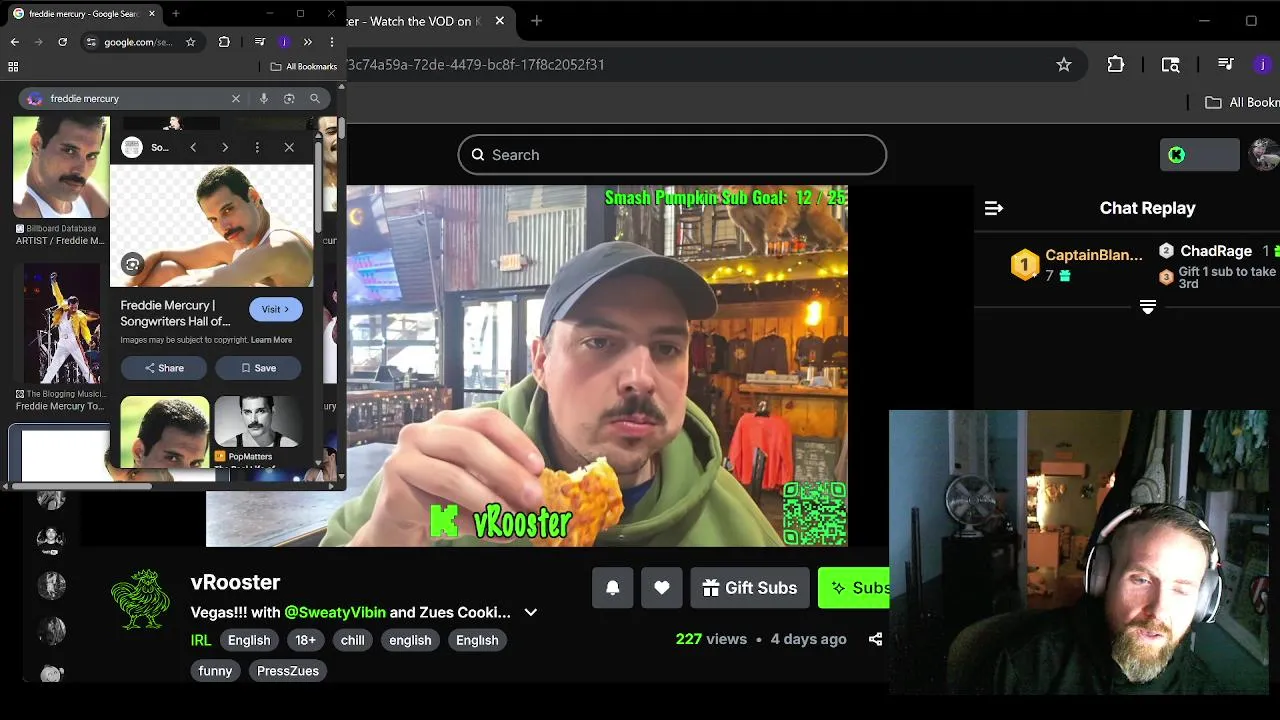Click Learn More copyright link

click(271, 340)
